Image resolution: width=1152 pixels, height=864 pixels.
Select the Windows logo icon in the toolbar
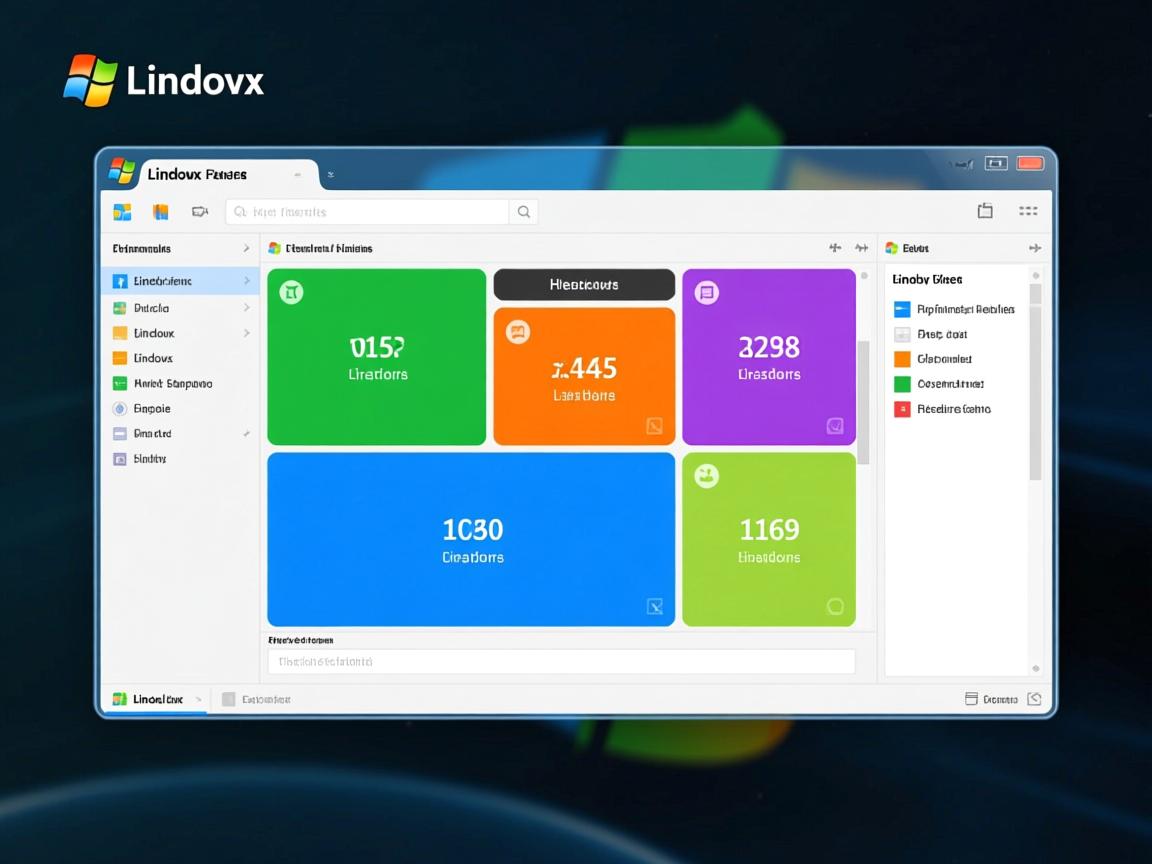tap(122, 211)
